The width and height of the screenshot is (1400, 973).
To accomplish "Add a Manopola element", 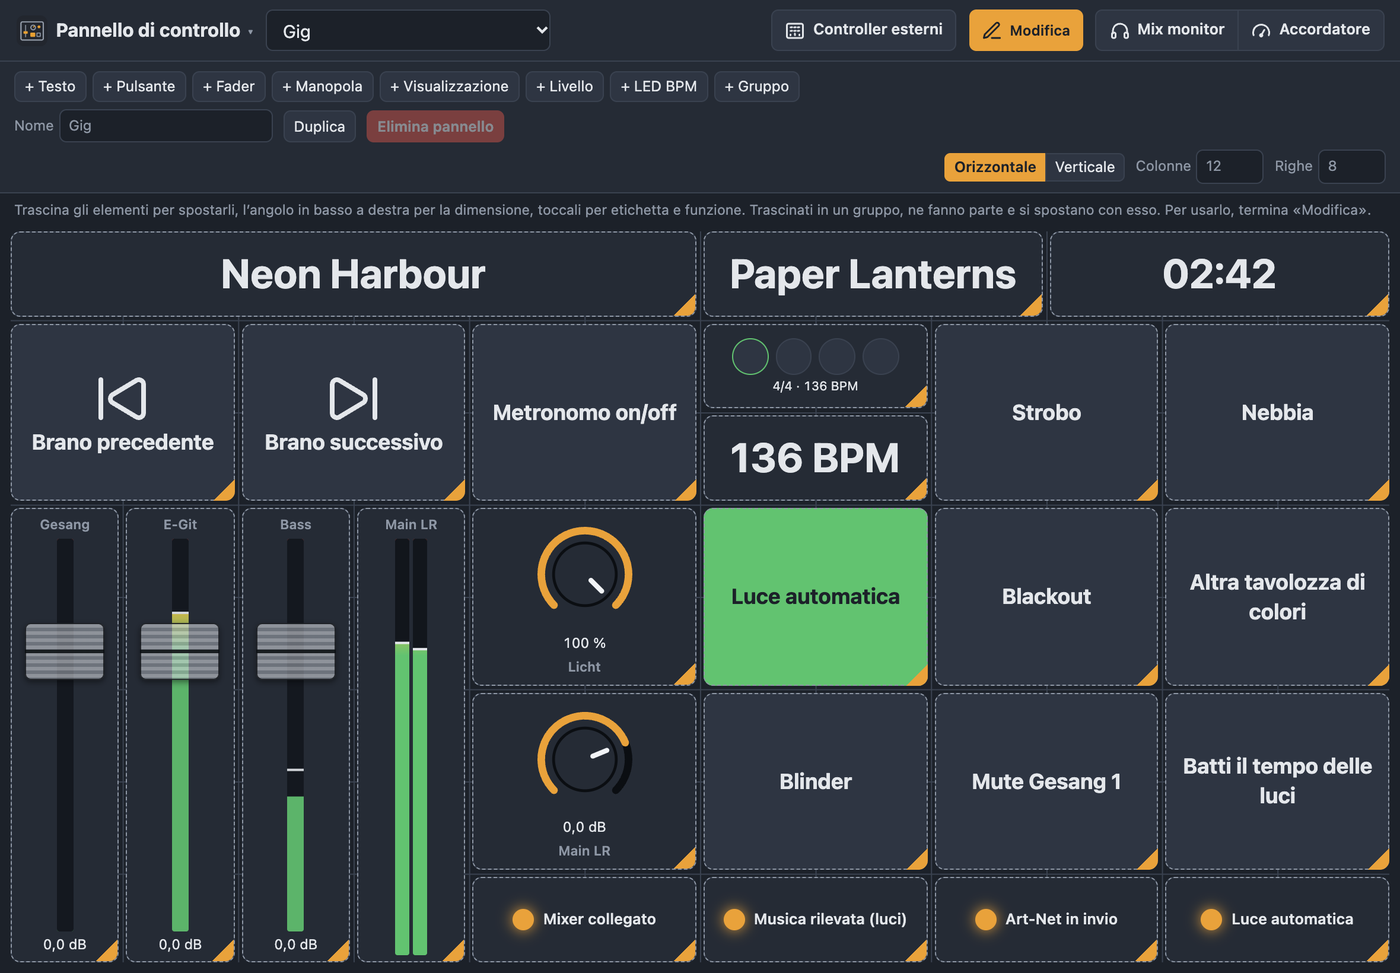I will (322, 86).
